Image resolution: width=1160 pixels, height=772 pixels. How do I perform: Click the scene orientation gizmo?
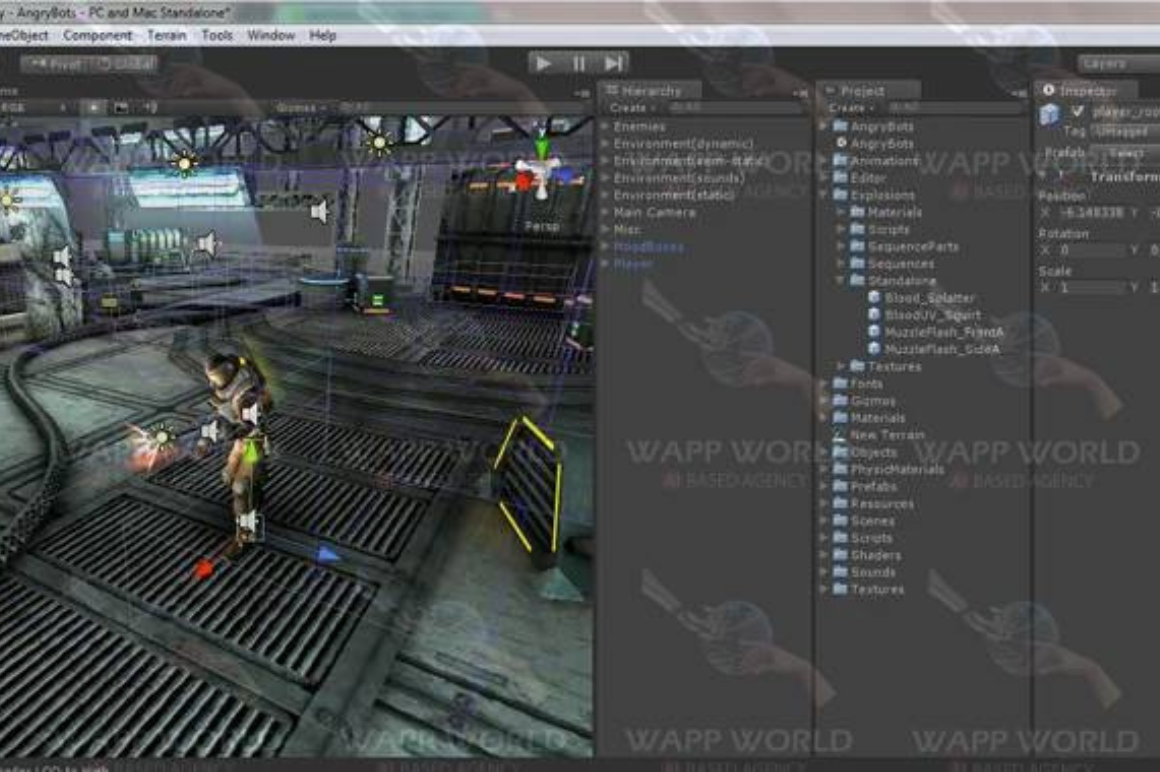(x=541, y=173)
